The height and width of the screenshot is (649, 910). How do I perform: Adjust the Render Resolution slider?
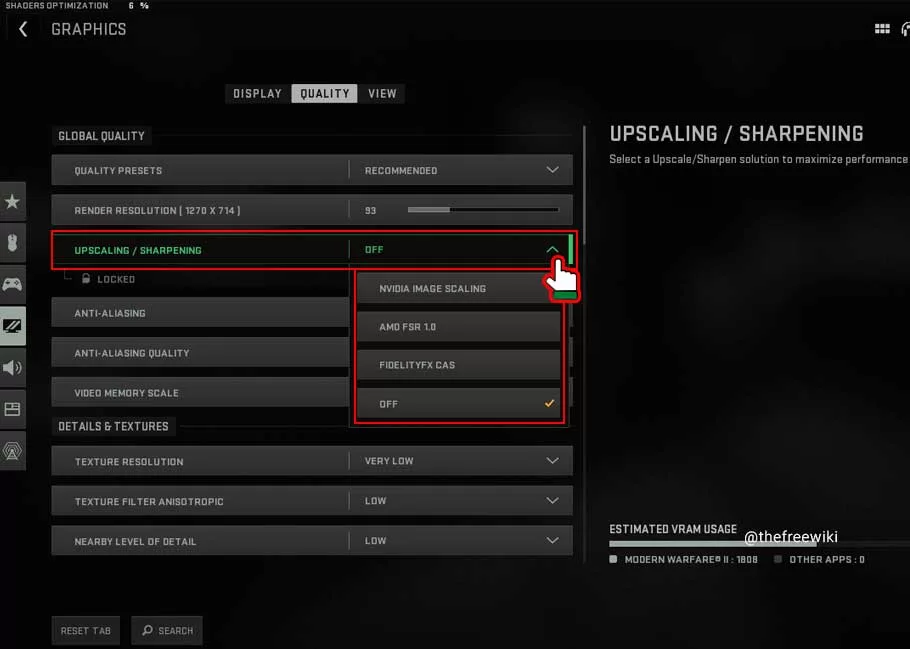pyautogui.click(x=483, y=210)
